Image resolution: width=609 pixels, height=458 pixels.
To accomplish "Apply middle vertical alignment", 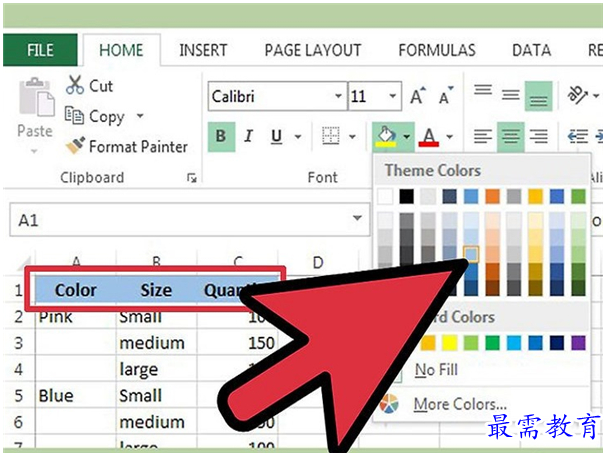I will coord(510,94).
